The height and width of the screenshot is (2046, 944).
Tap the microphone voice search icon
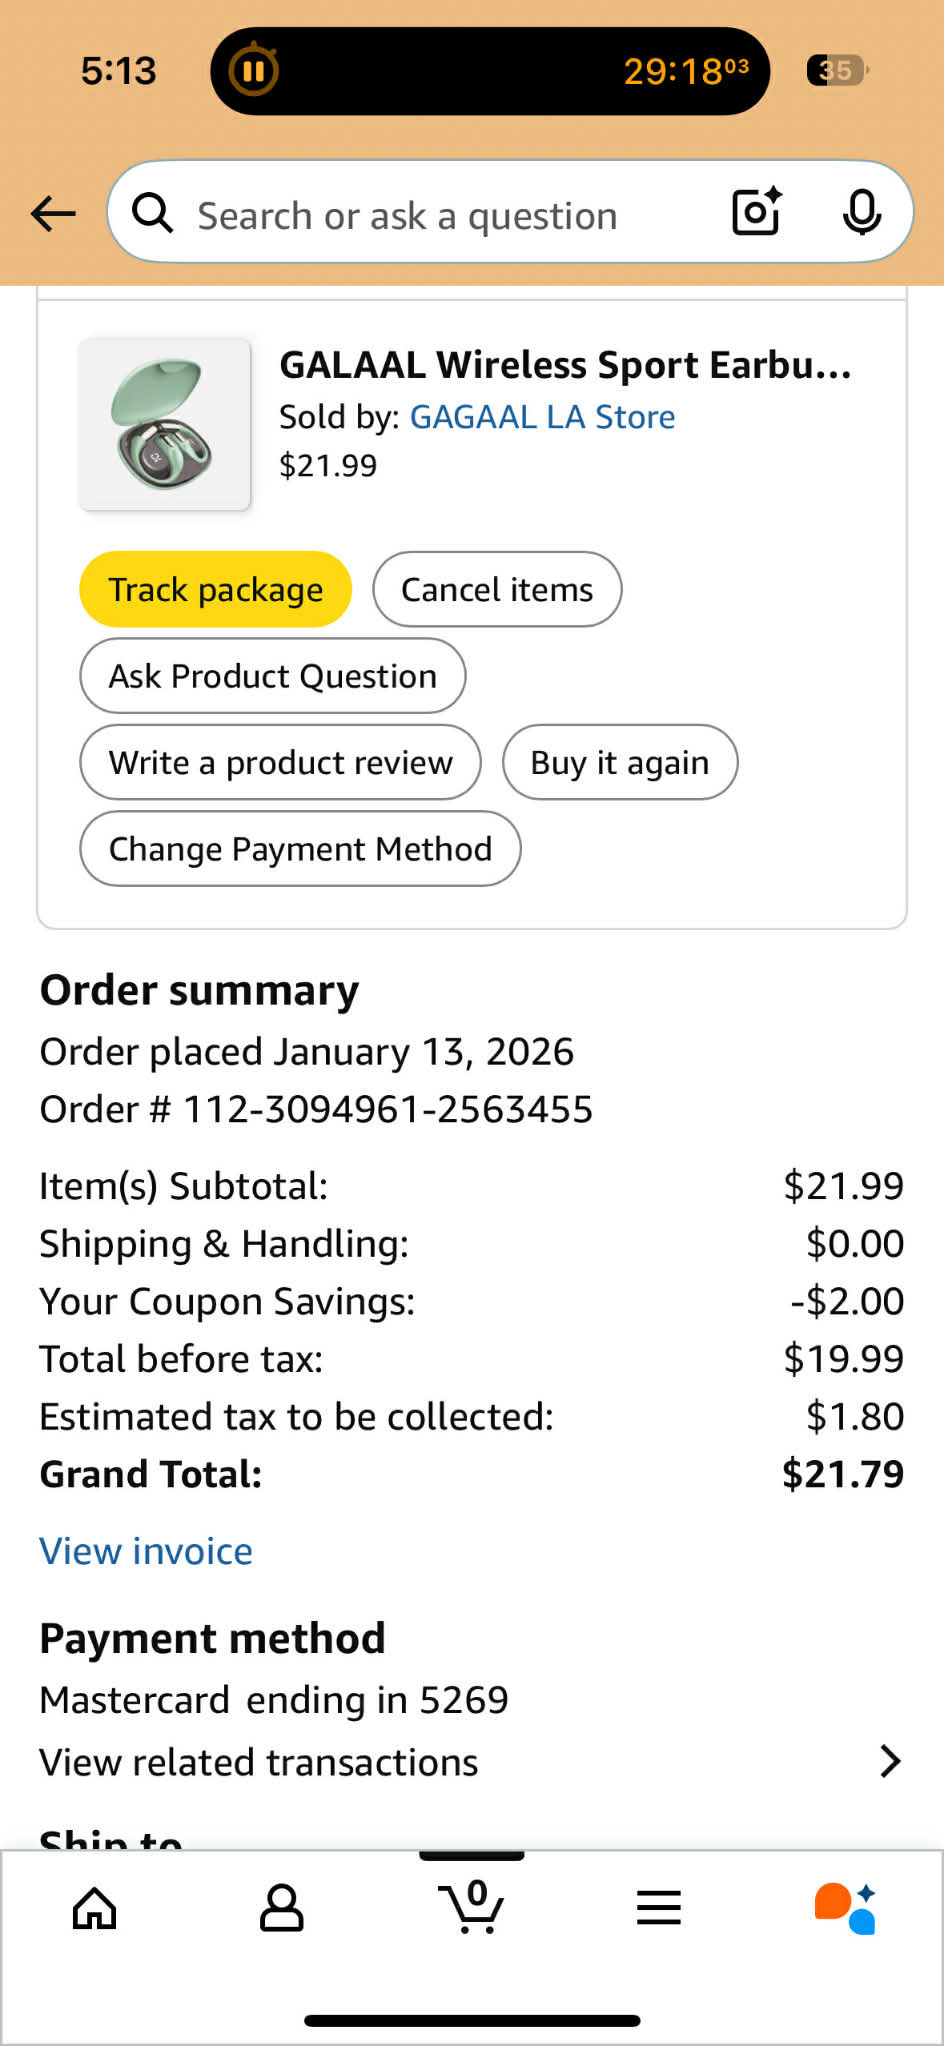coord(861,212)
